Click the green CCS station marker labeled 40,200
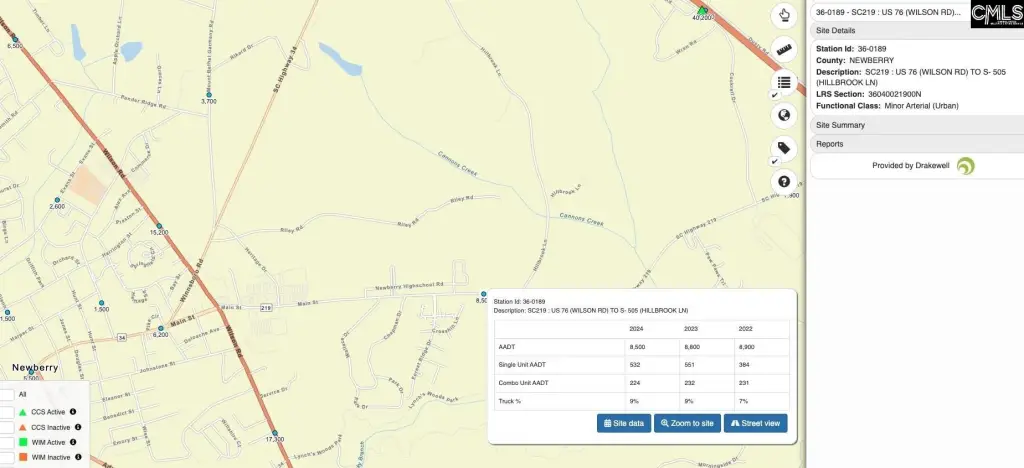Screen dimensions: 1024x468 click(702, 11)
